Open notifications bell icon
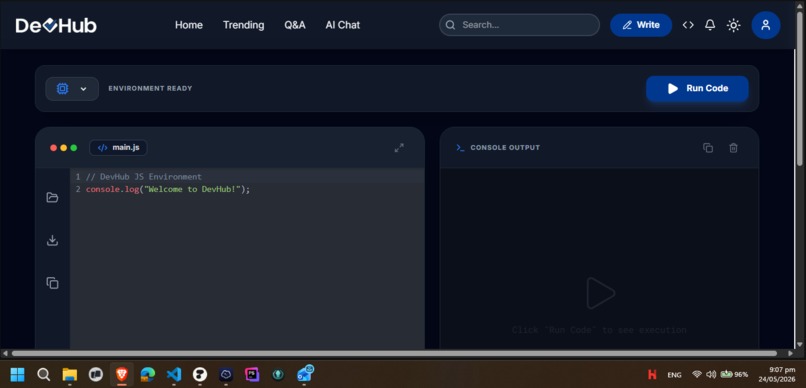 pos(710,25)
